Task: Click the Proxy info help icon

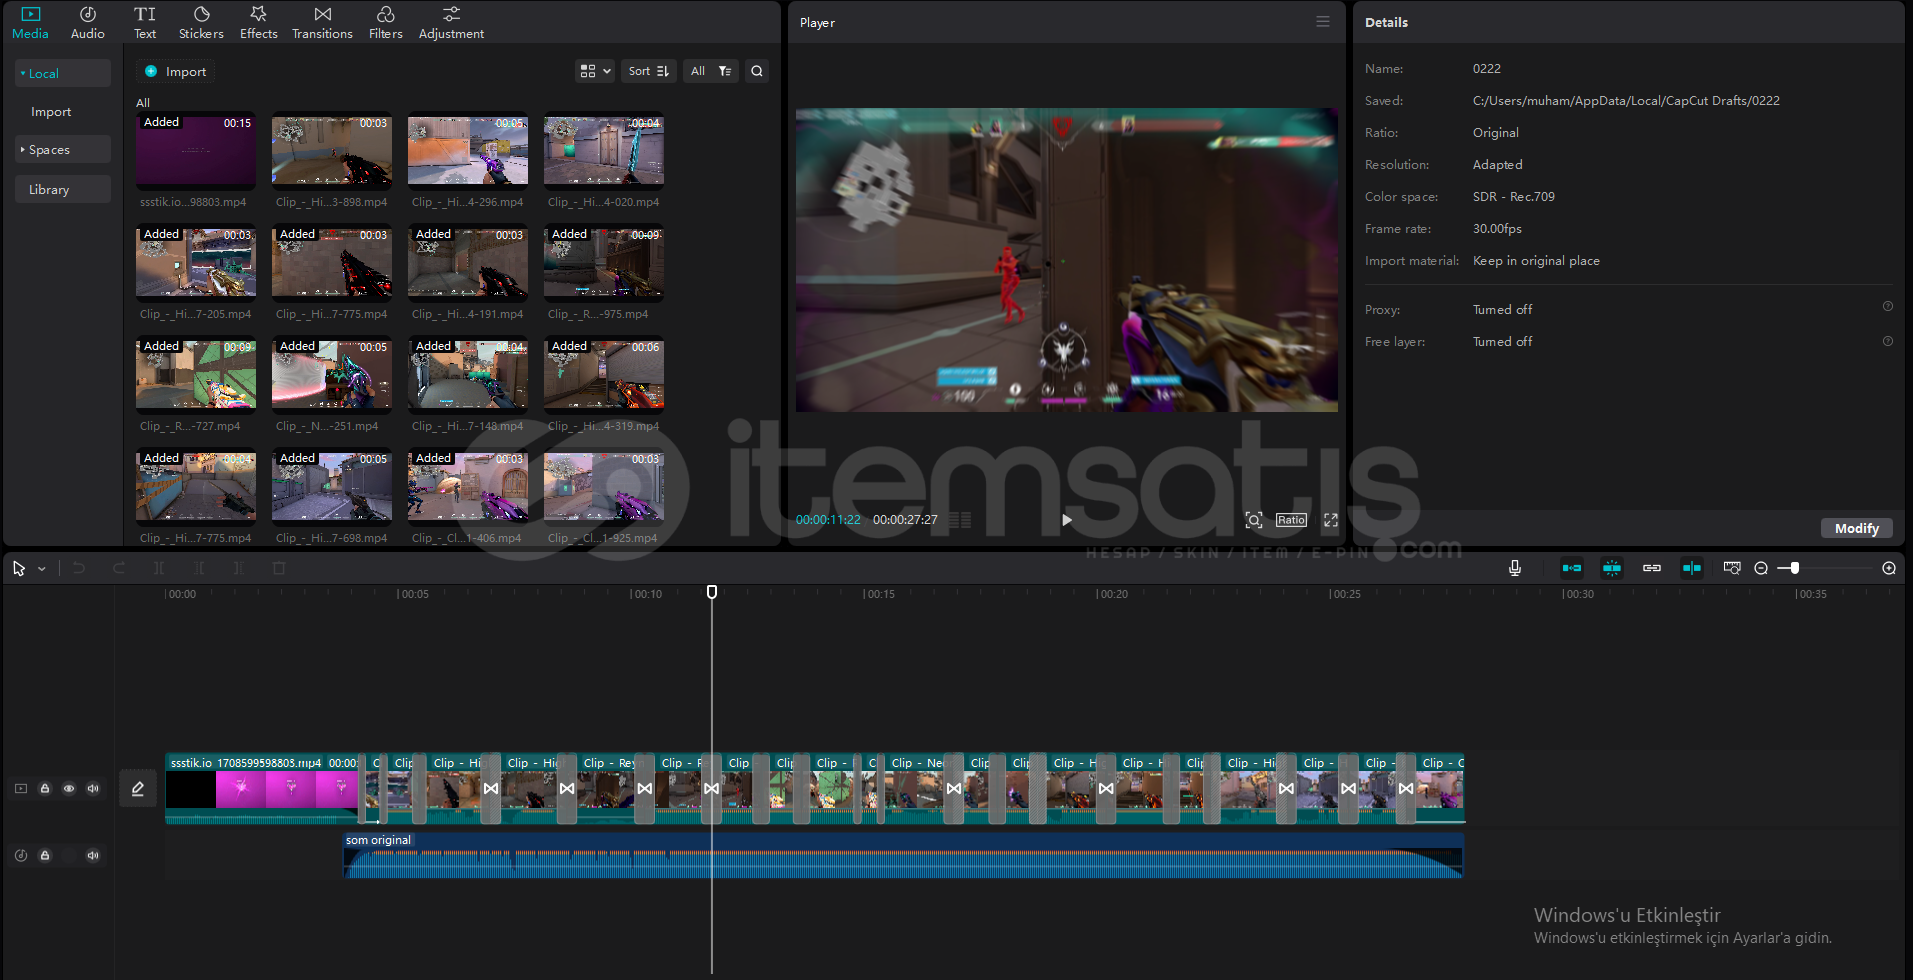Action: click(x=1888, y=307)
